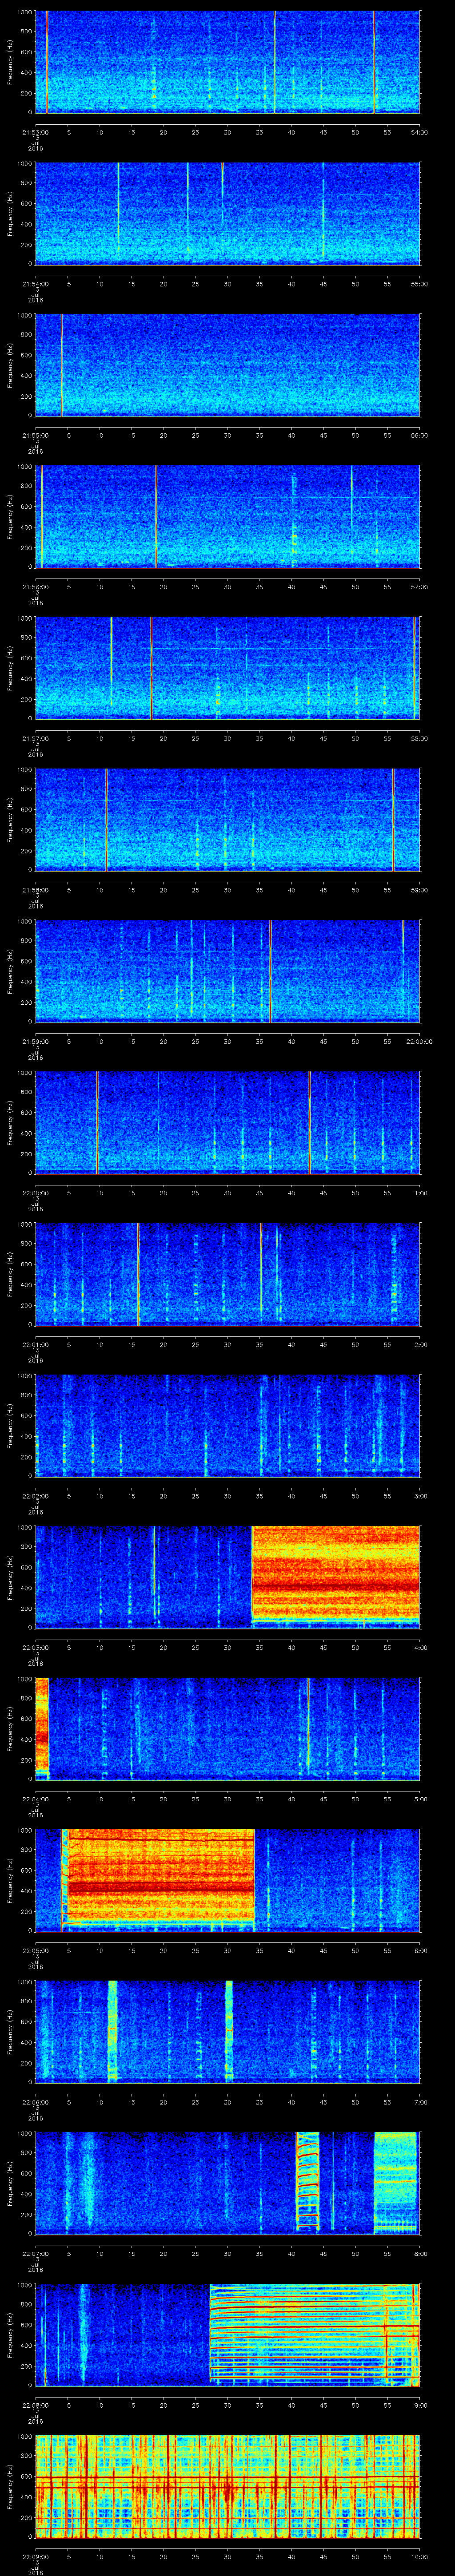Click the "22:09:00" time label
455x2576 pixels.
pyautogui.click(x=35, y=2557)
